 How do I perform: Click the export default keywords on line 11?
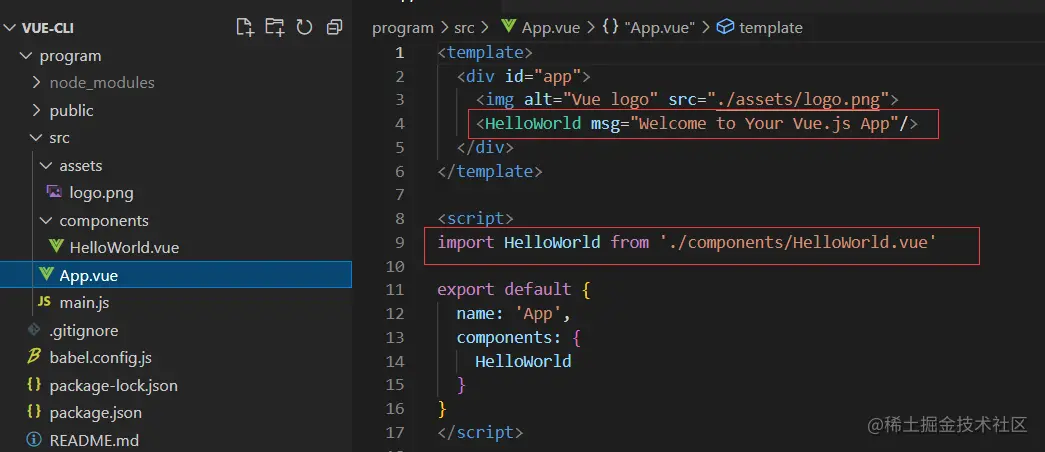click(504, 289)
